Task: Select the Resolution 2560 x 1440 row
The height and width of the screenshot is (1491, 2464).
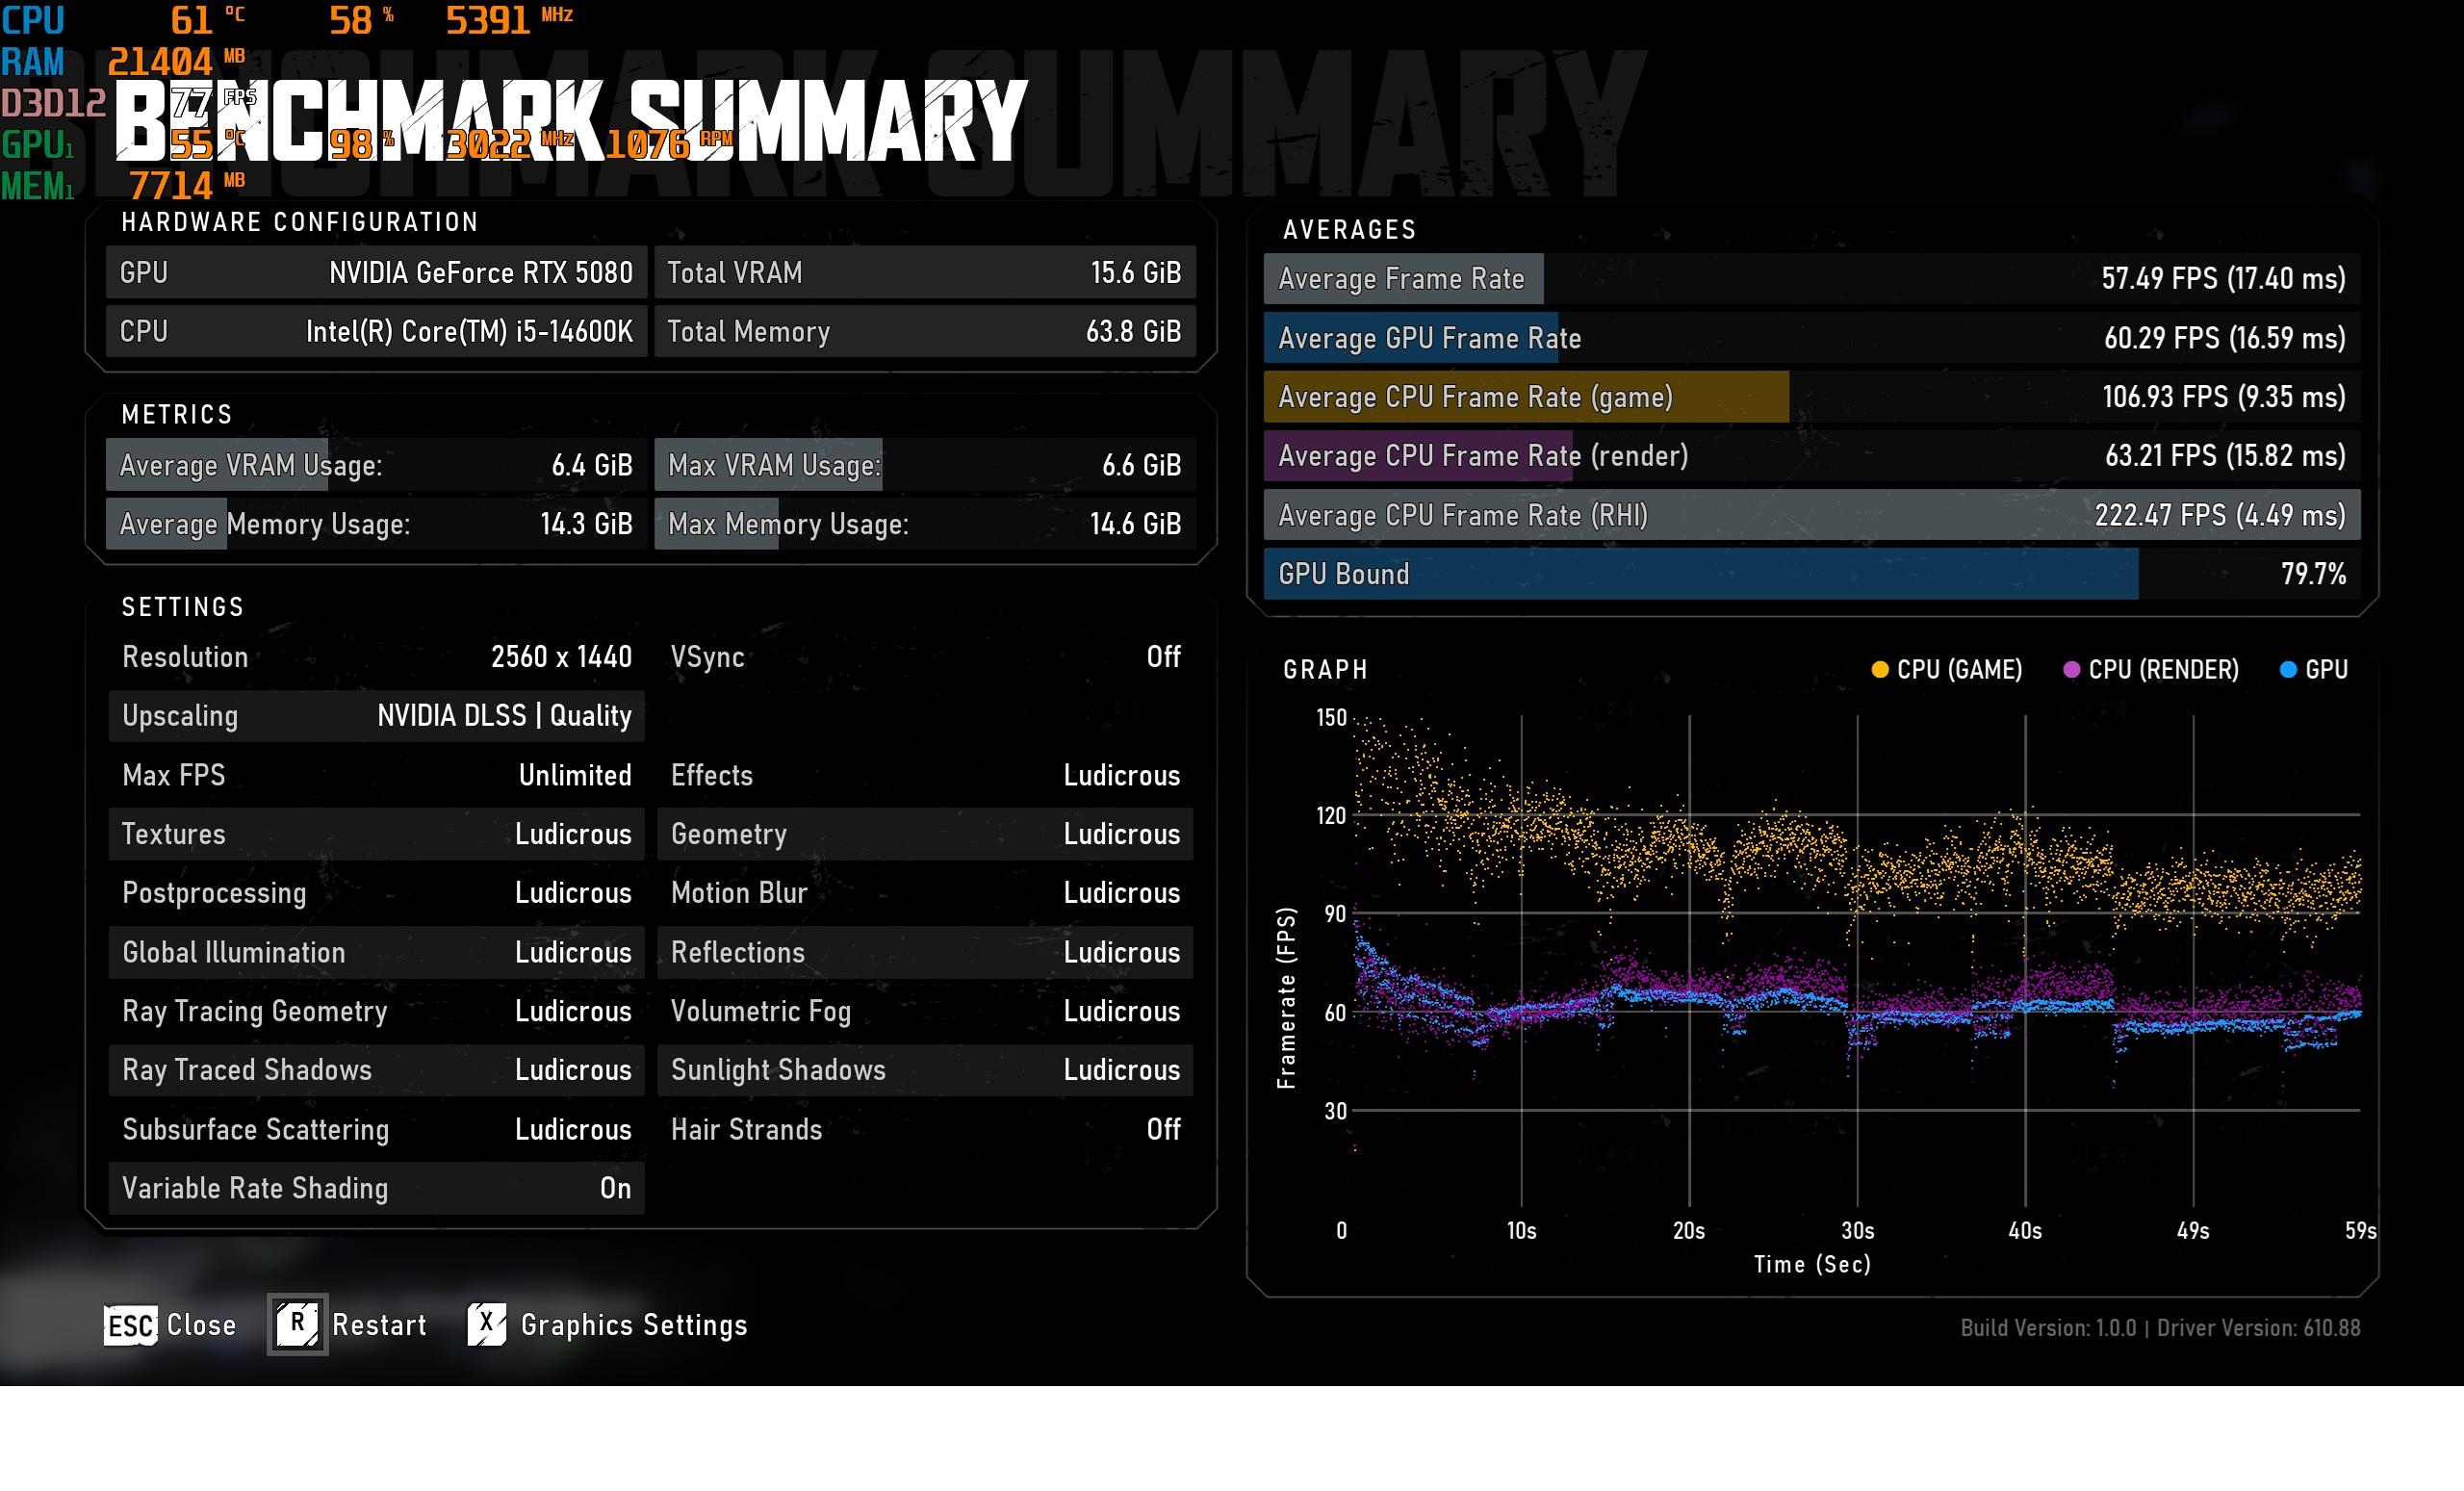Action: click(x=377, y=657)
